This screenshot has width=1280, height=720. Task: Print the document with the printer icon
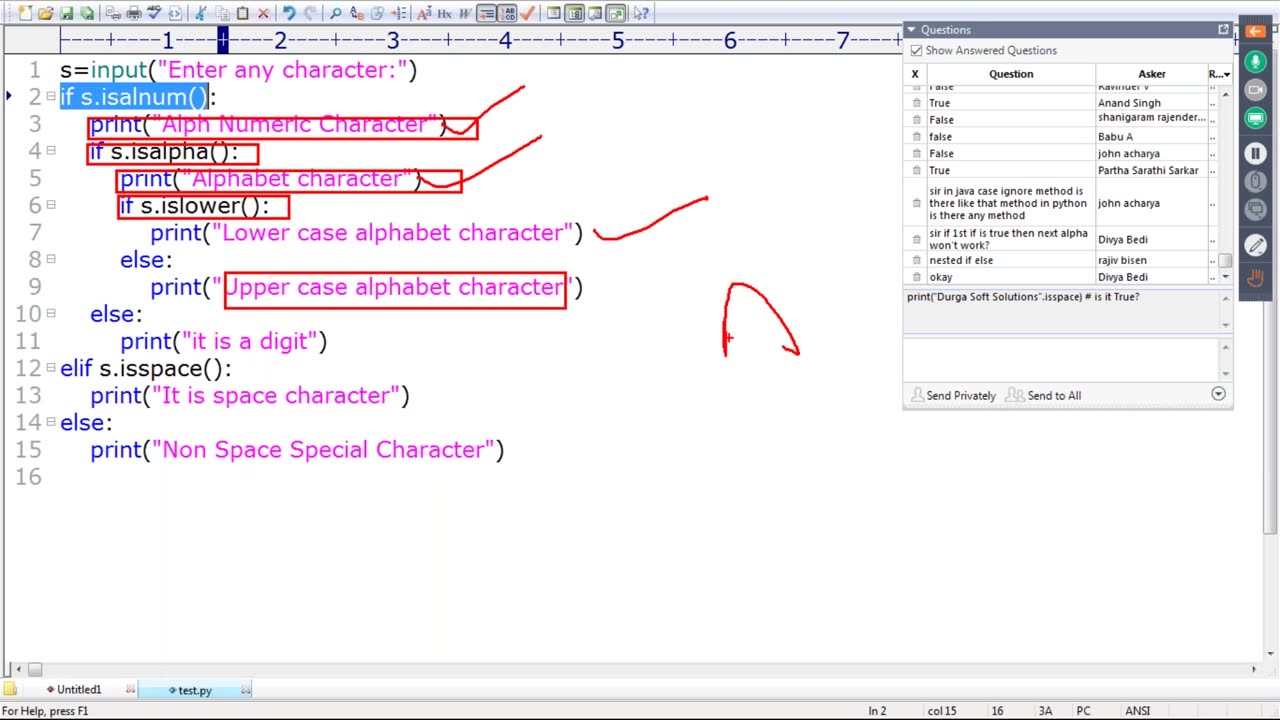134,13
